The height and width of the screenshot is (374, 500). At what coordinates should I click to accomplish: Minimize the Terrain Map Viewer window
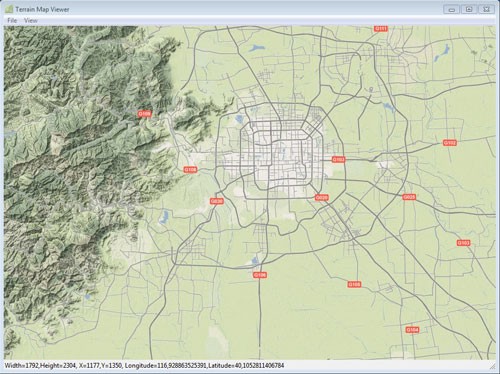[x=452, y=9]
